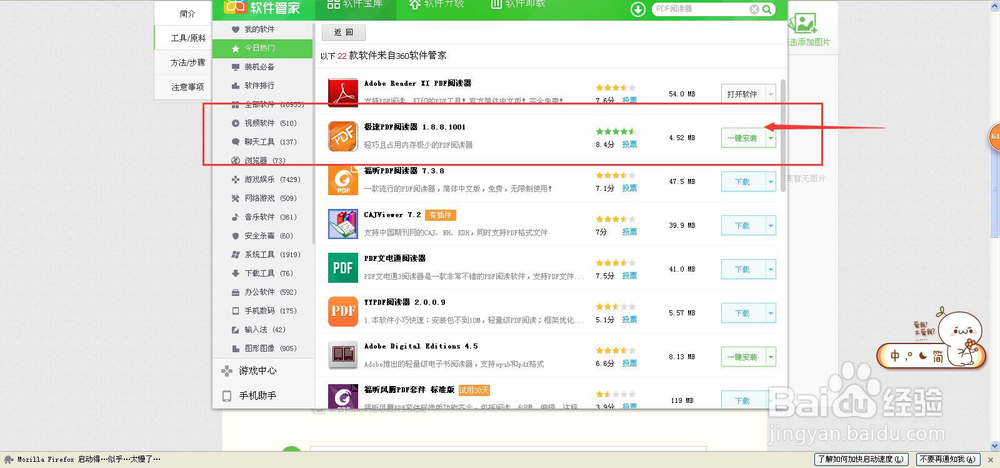
Task: Expand dropdown beside 极速PDF 一键安装 button
Action: pos(770,138)
